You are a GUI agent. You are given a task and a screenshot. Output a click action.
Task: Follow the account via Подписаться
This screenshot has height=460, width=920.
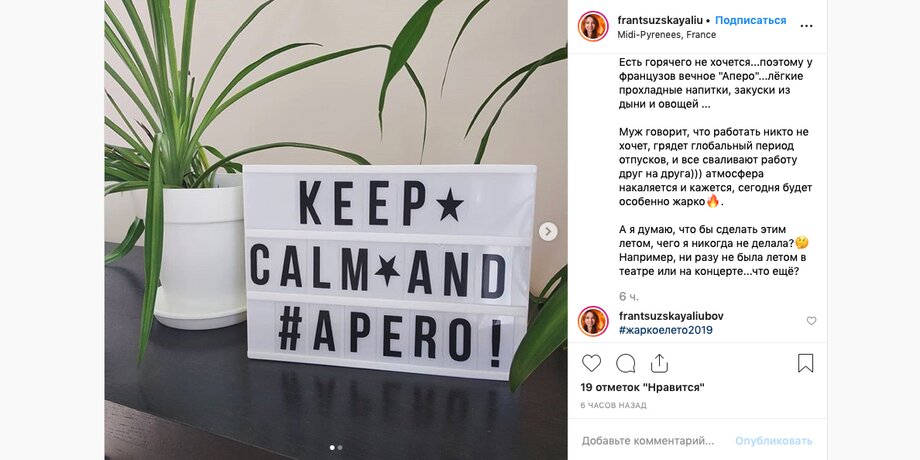[x=750, y=21]
